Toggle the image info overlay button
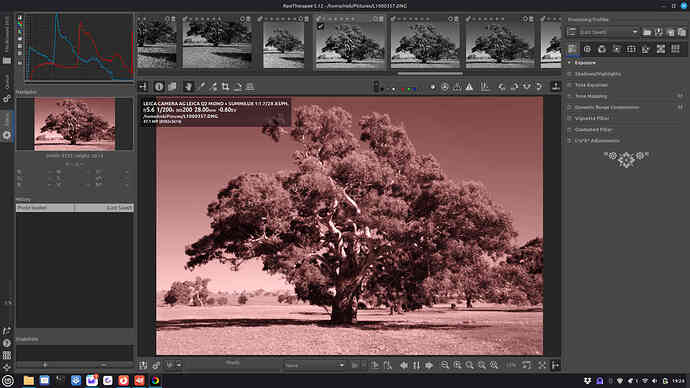 coord(159,87)
